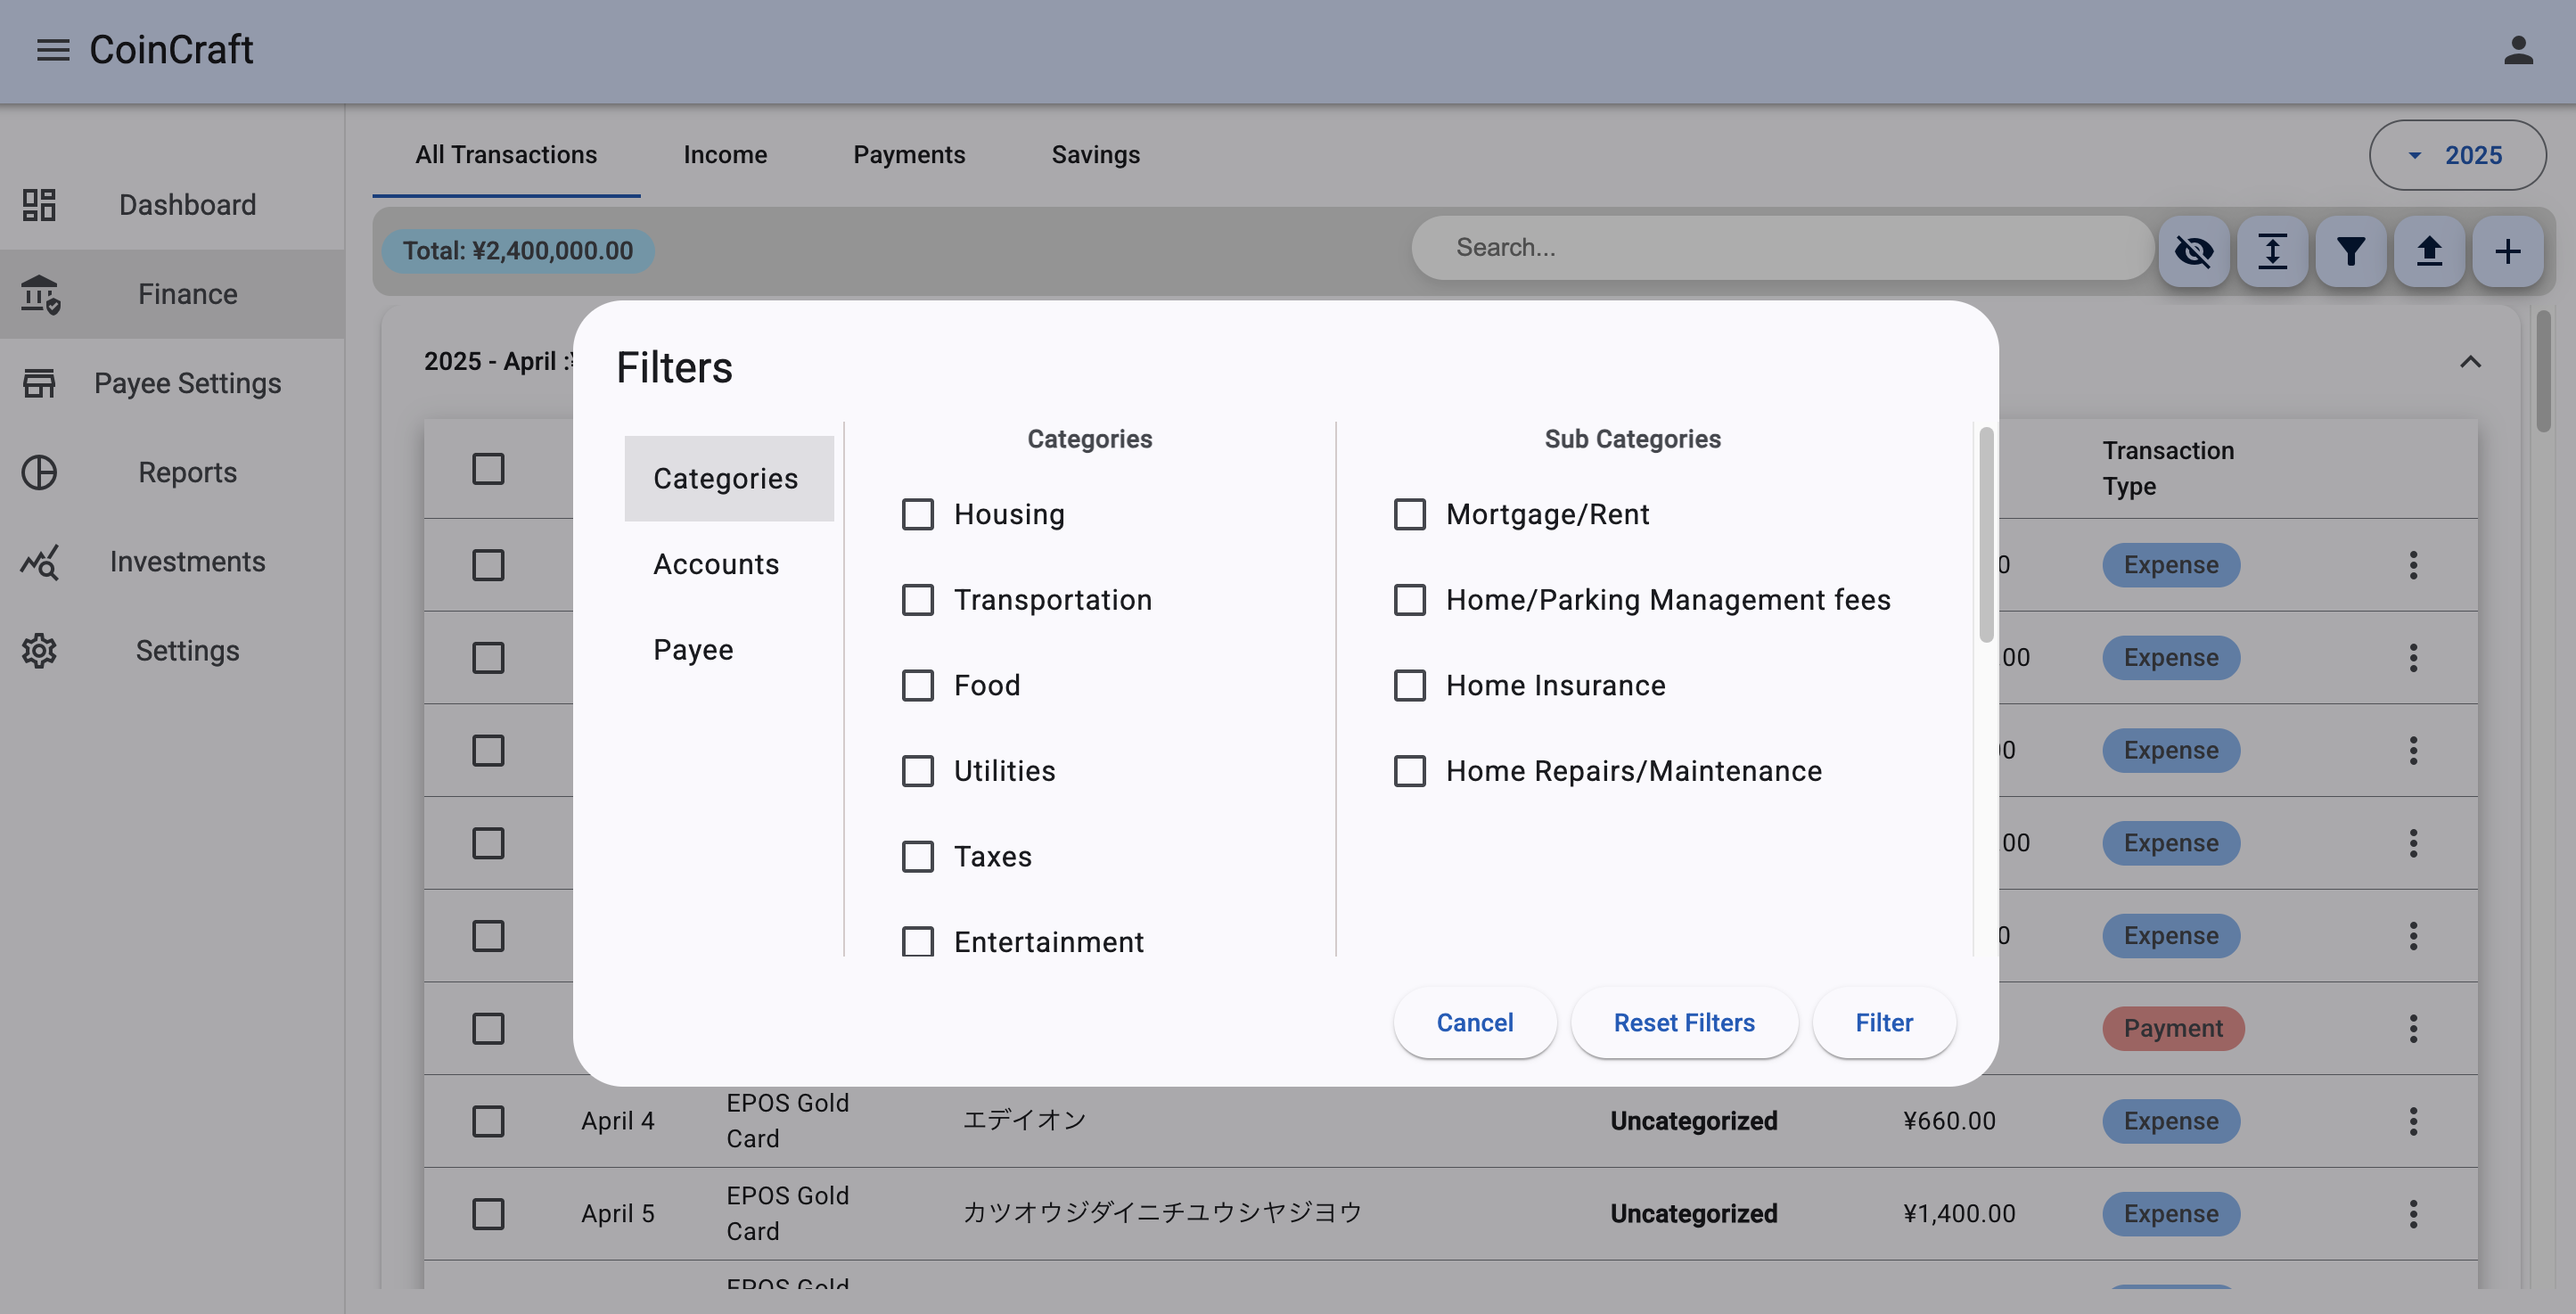Click Uncategorized in April 4 row

click(x=1693, y=1121)
